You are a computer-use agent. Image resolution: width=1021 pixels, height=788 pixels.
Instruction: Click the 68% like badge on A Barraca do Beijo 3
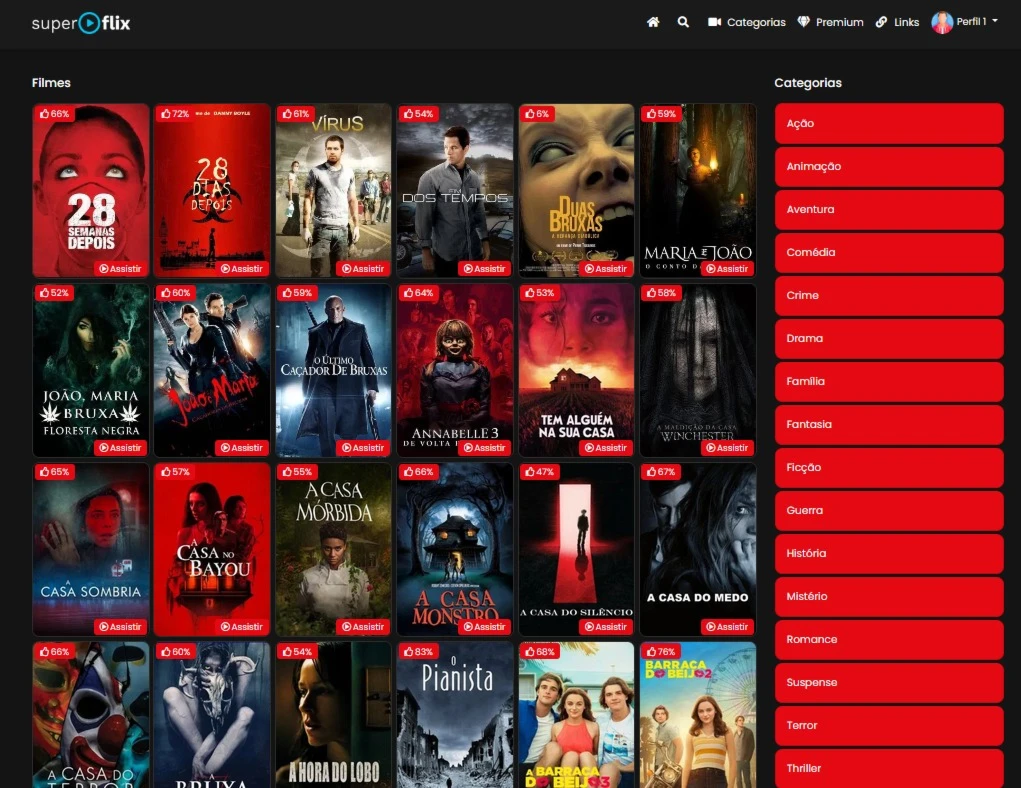click(540, 651)
